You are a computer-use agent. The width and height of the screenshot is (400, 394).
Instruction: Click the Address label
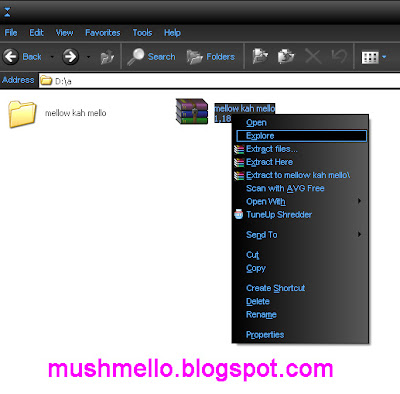(18, 80)
